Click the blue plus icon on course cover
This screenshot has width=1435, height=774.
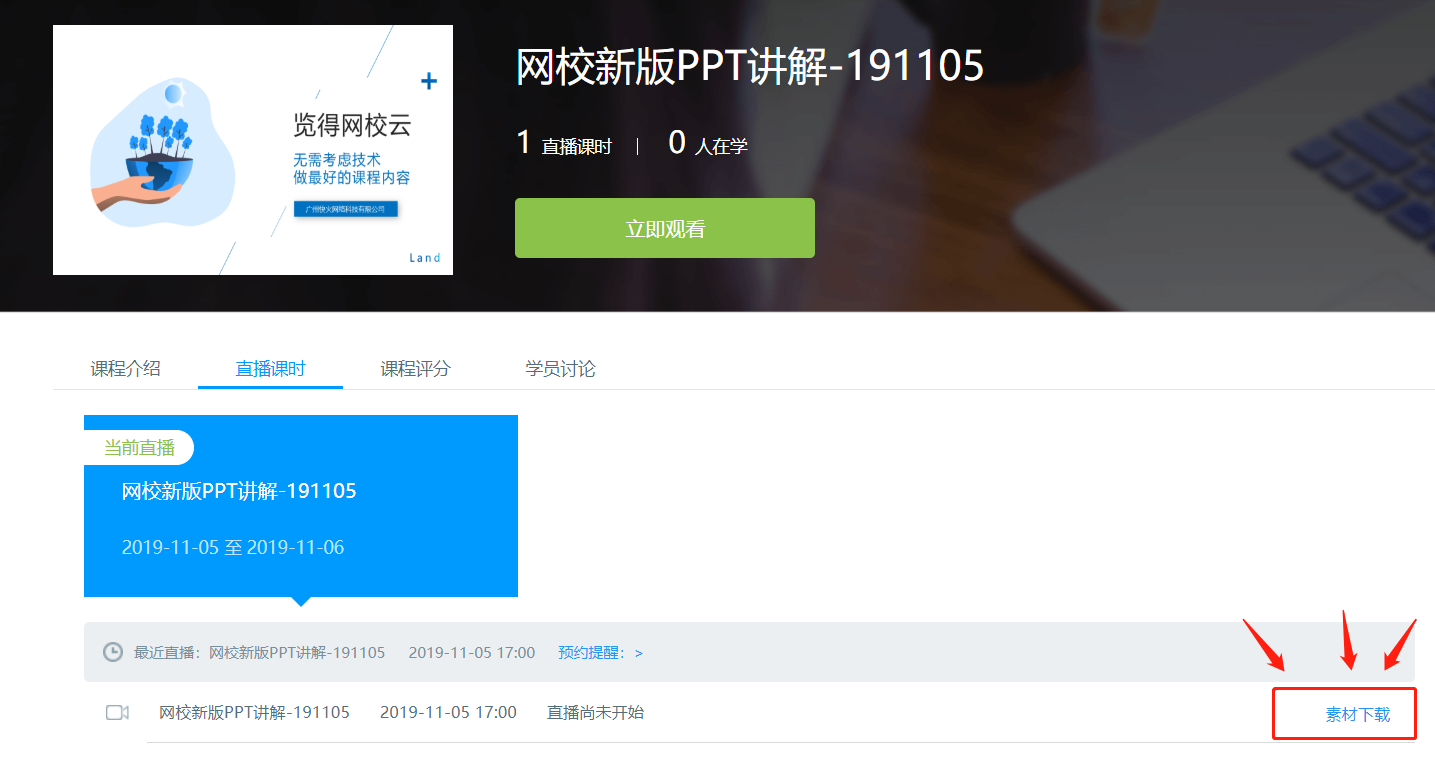(x=429, y=81)
